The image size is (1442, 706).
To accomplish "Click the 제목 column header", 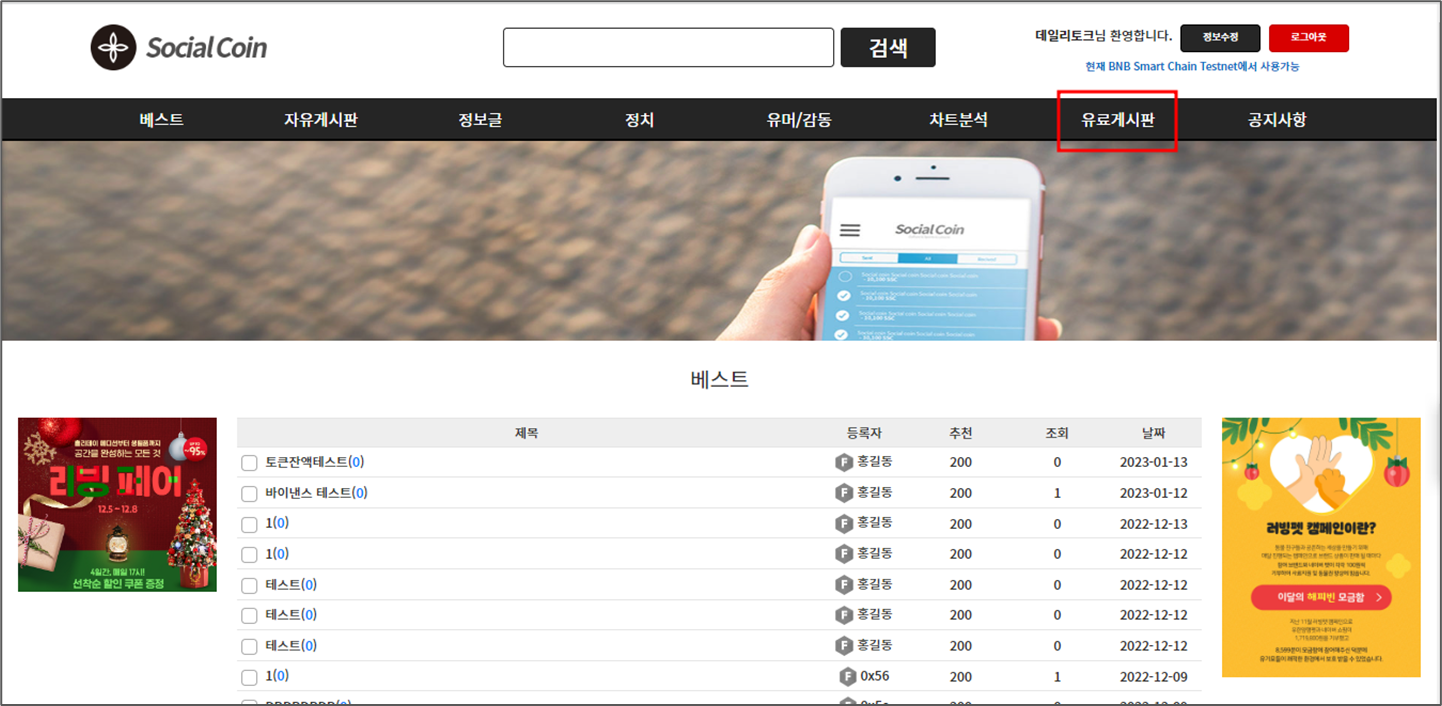I will coord(527,433).
